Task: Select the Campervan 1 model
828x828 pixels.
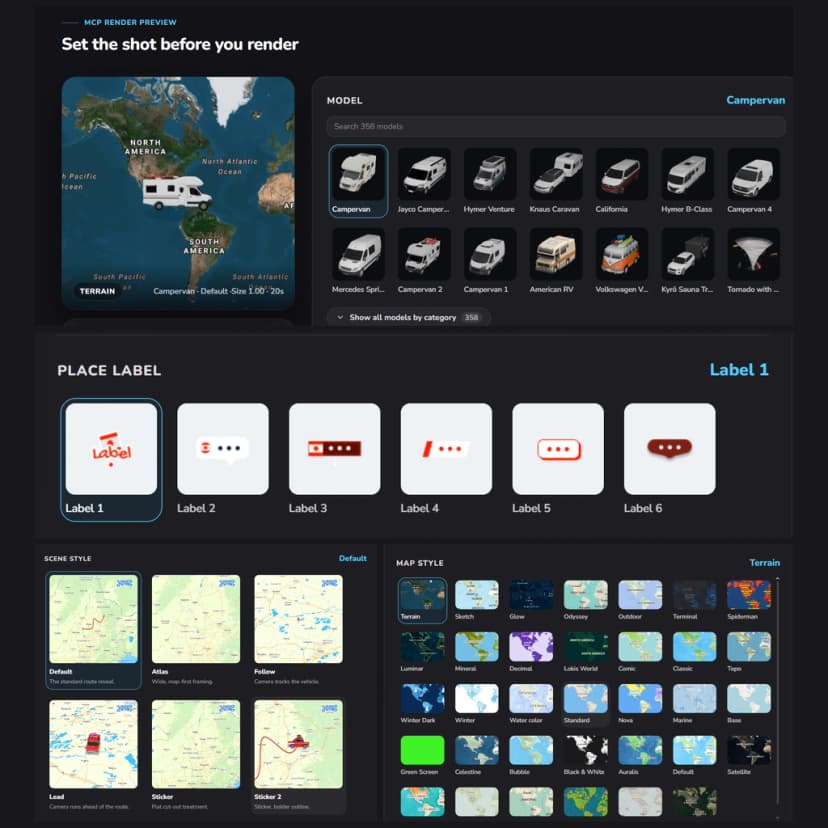Action: 490,254
